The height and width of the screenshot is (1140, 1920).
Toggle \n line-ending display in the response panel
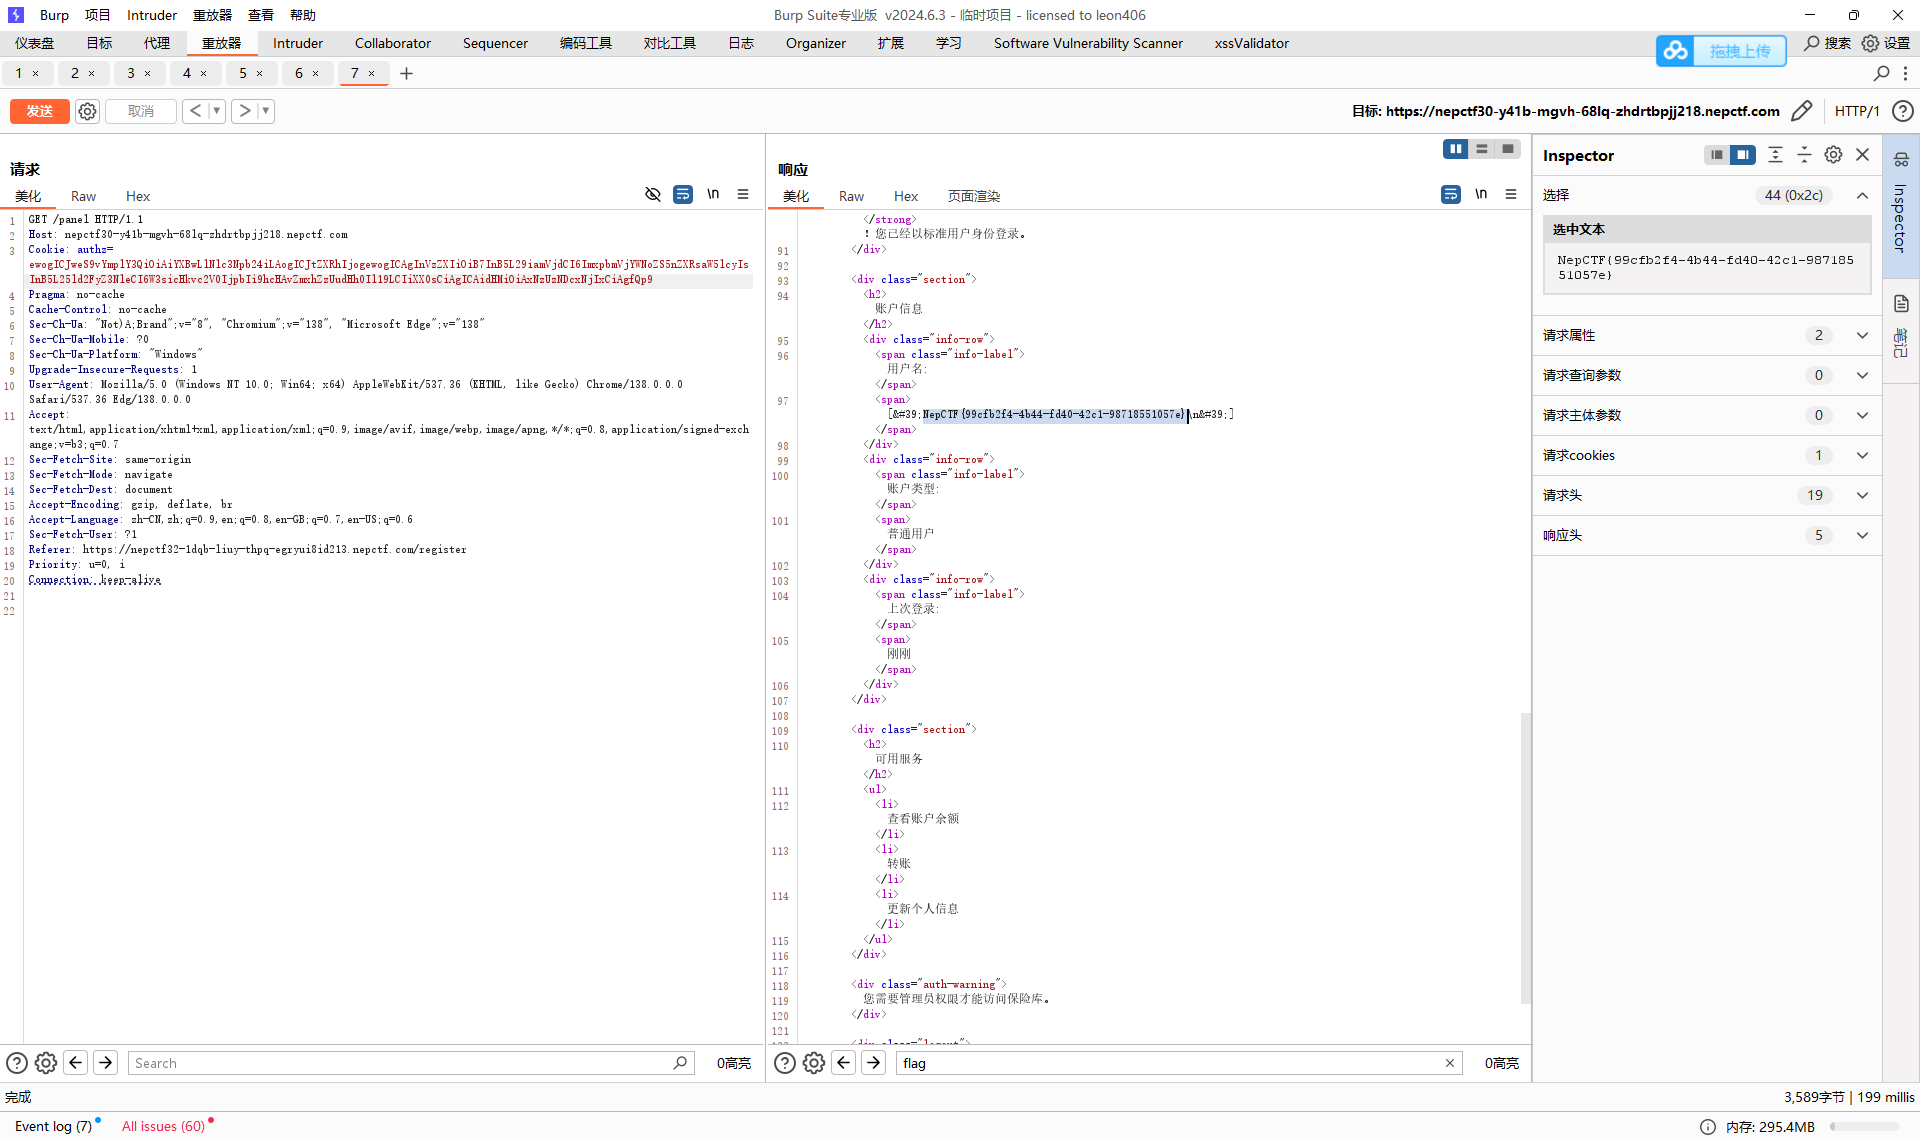(x=1481, y=194)
